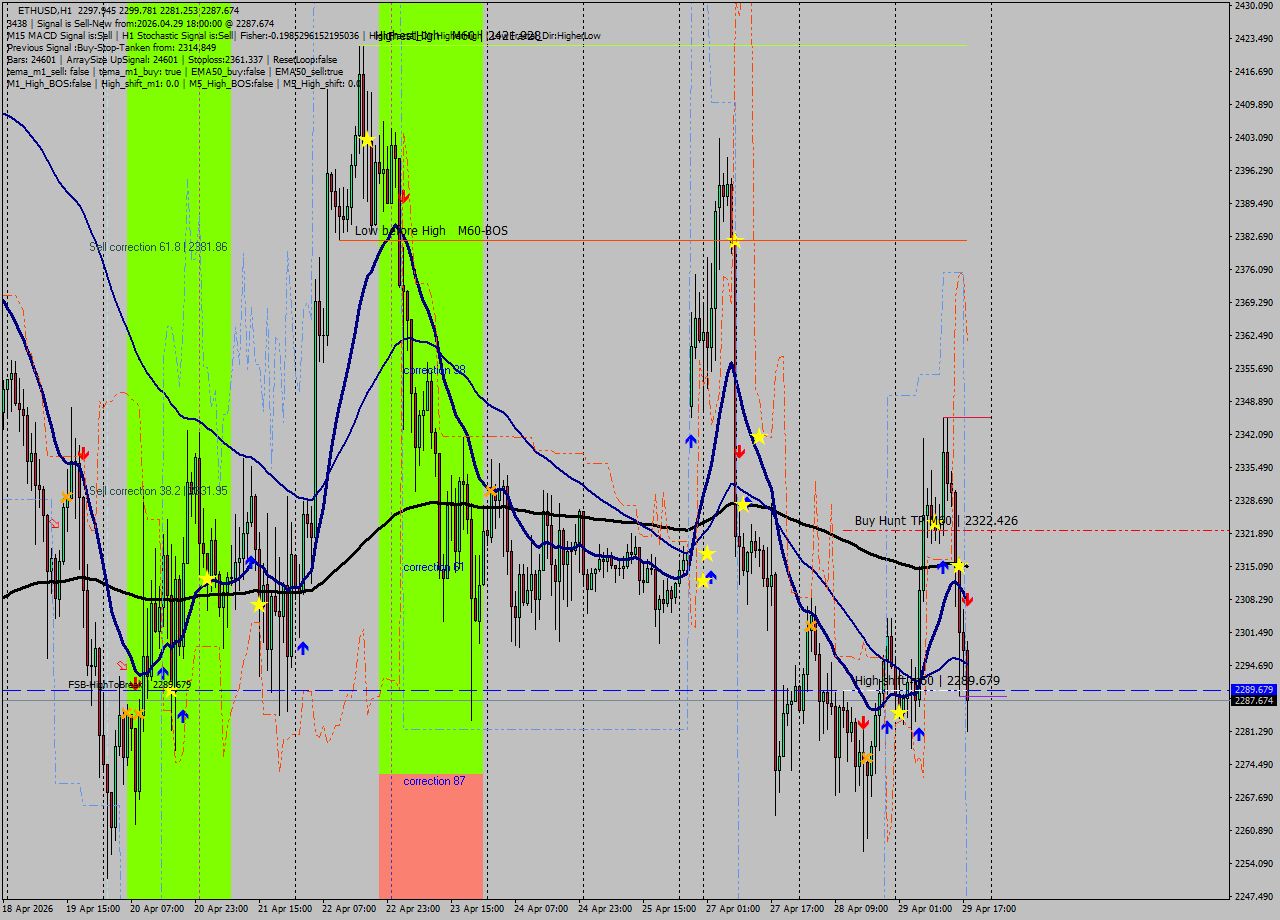Click the yellow star at the top of the 22 Apr rally
This screenshot has height=920, width=1280.
click(x=366, y=142)
